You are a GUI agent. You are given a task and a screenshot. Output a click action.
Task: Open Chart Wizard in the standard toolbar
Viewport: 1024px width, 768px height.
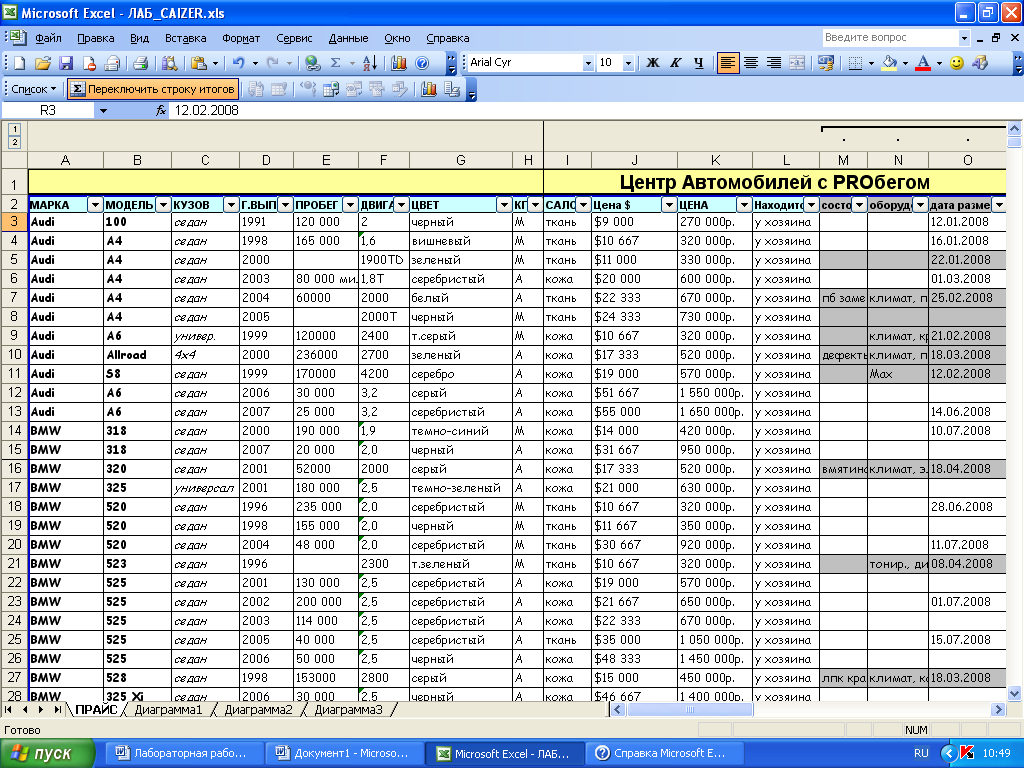[x=399, y=63]
